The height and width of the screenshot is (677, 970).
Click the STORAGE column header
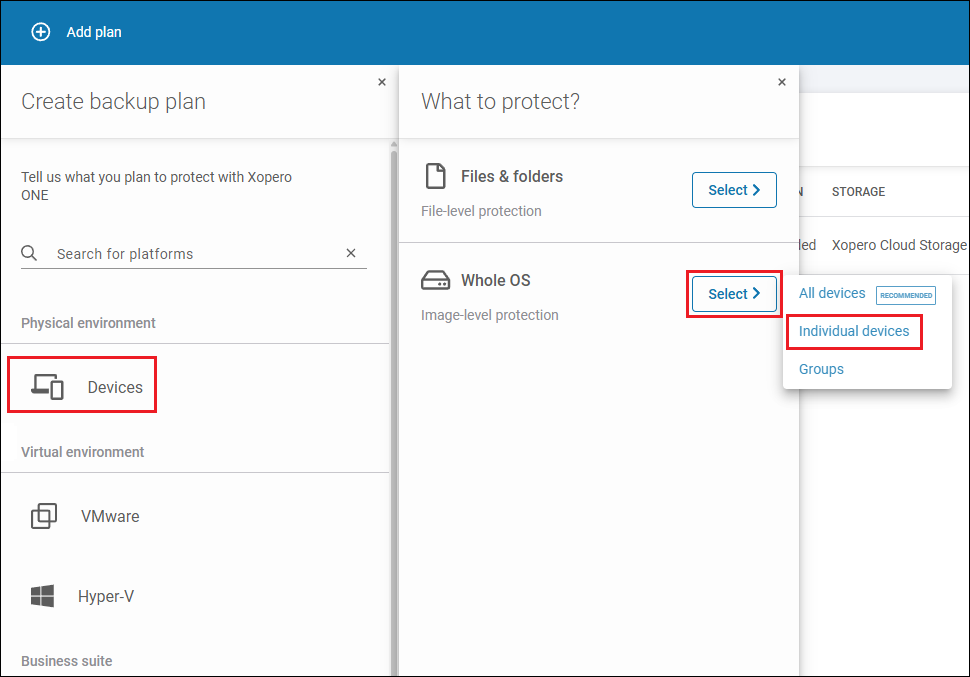pos(858,191)
